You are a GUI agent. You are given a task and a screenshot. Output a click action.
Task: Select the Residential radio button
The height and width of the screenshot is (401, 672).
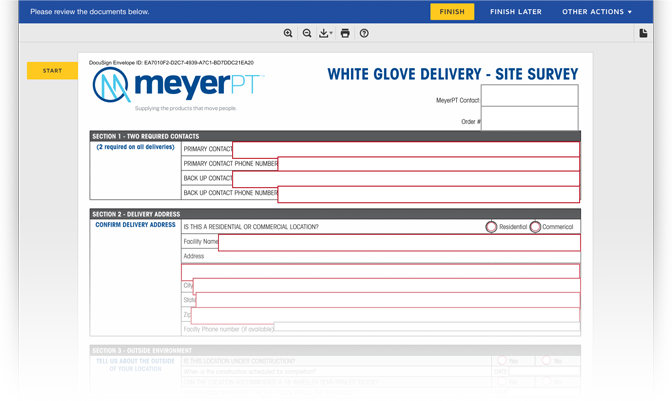(491, 227)
